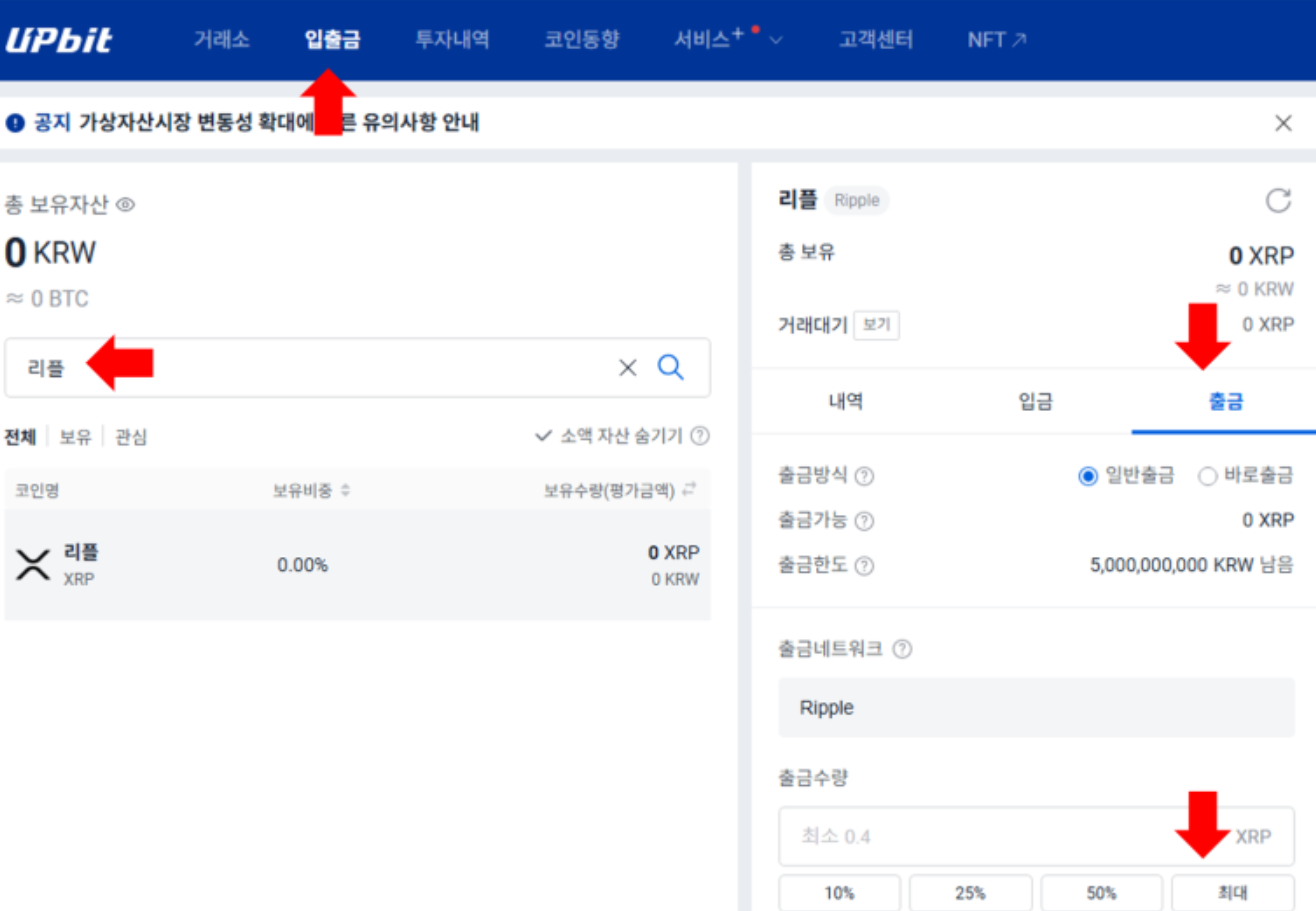Click the 0.00% holding ratio value

click(x=302, y=565)
